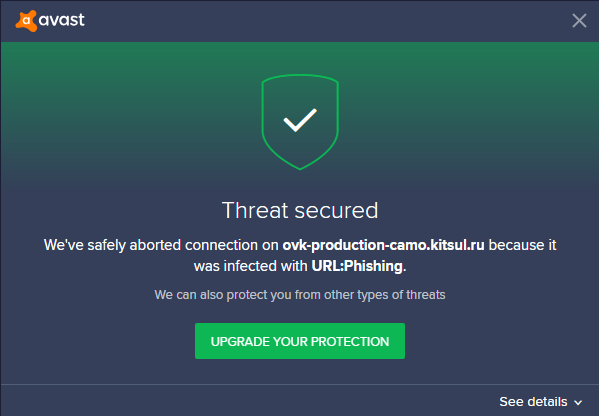599x416 pixels.
Task: Close the Avast threat popup
Action: (579, 21)
